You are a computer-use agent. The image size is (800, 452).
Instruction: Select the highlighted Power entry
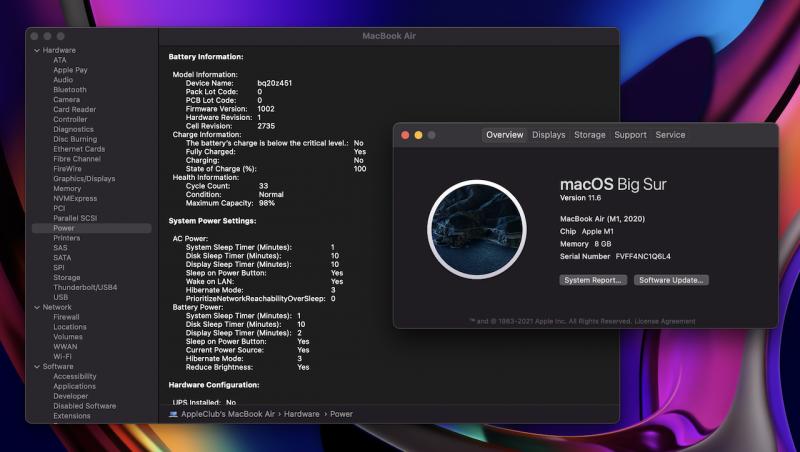(x=92, y=228)
